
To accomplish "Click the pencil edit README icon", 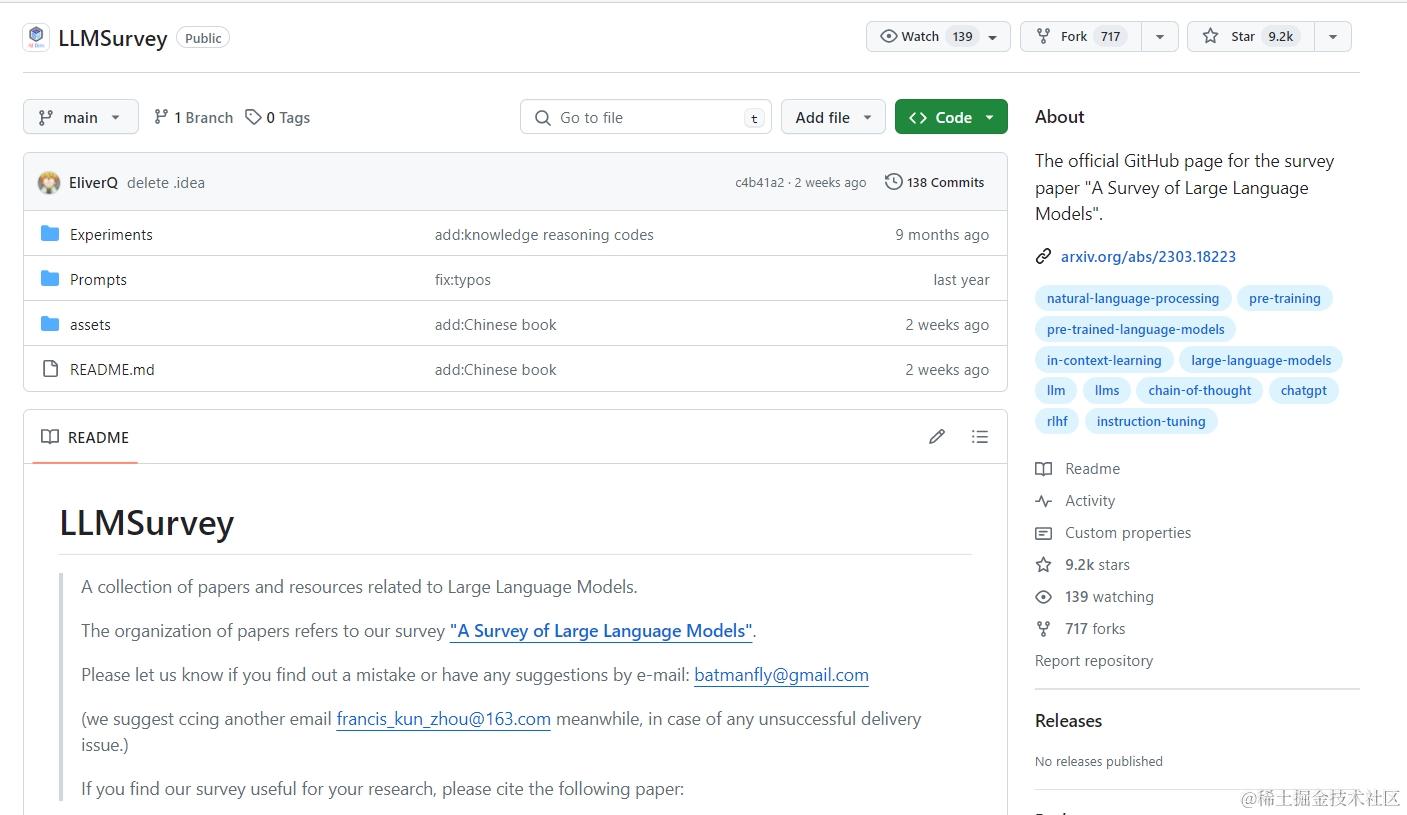I will point(937,436).
